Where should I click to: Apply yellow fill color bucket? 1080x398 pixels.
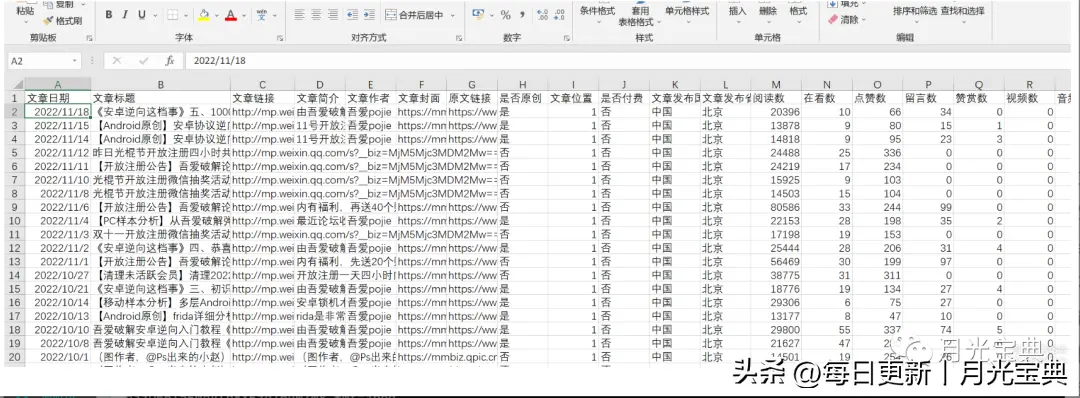click(x=203, y=15)
